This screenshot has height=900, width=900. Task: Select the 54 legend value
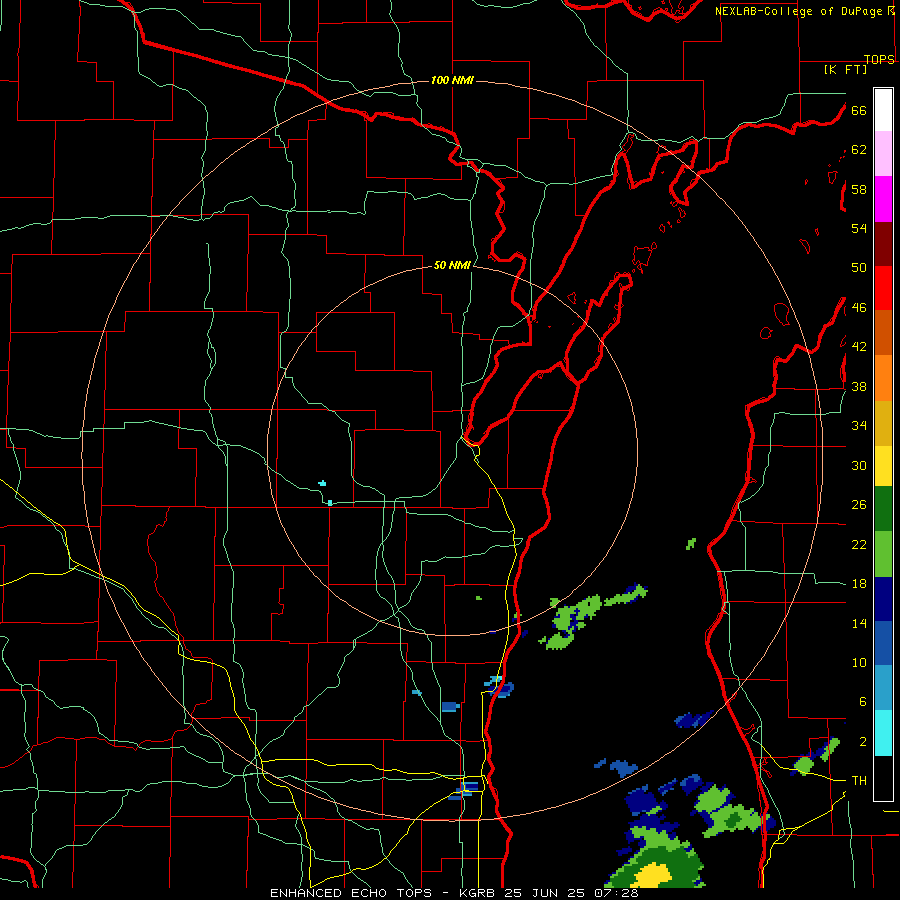(x=859, y=228)
